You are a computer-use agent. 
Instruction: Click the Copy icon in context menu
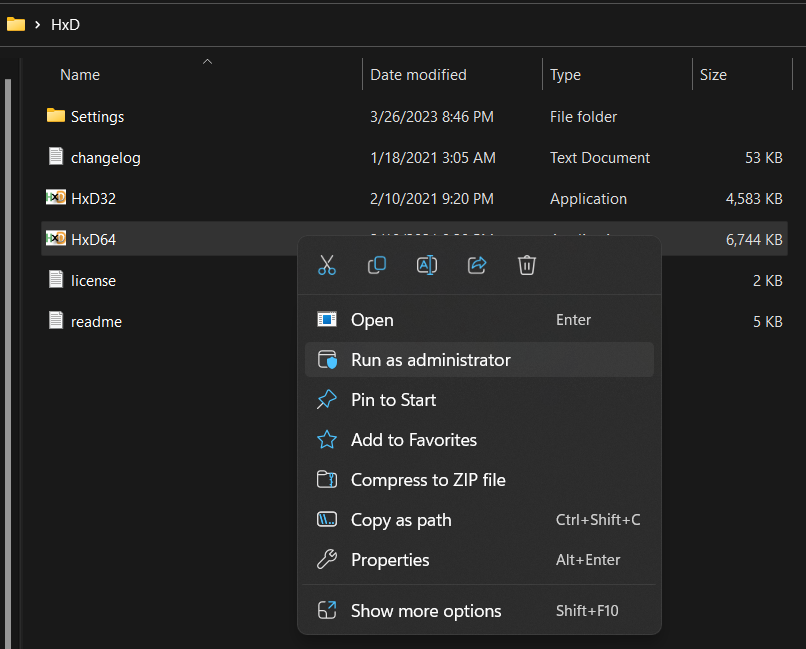[377, 265]
